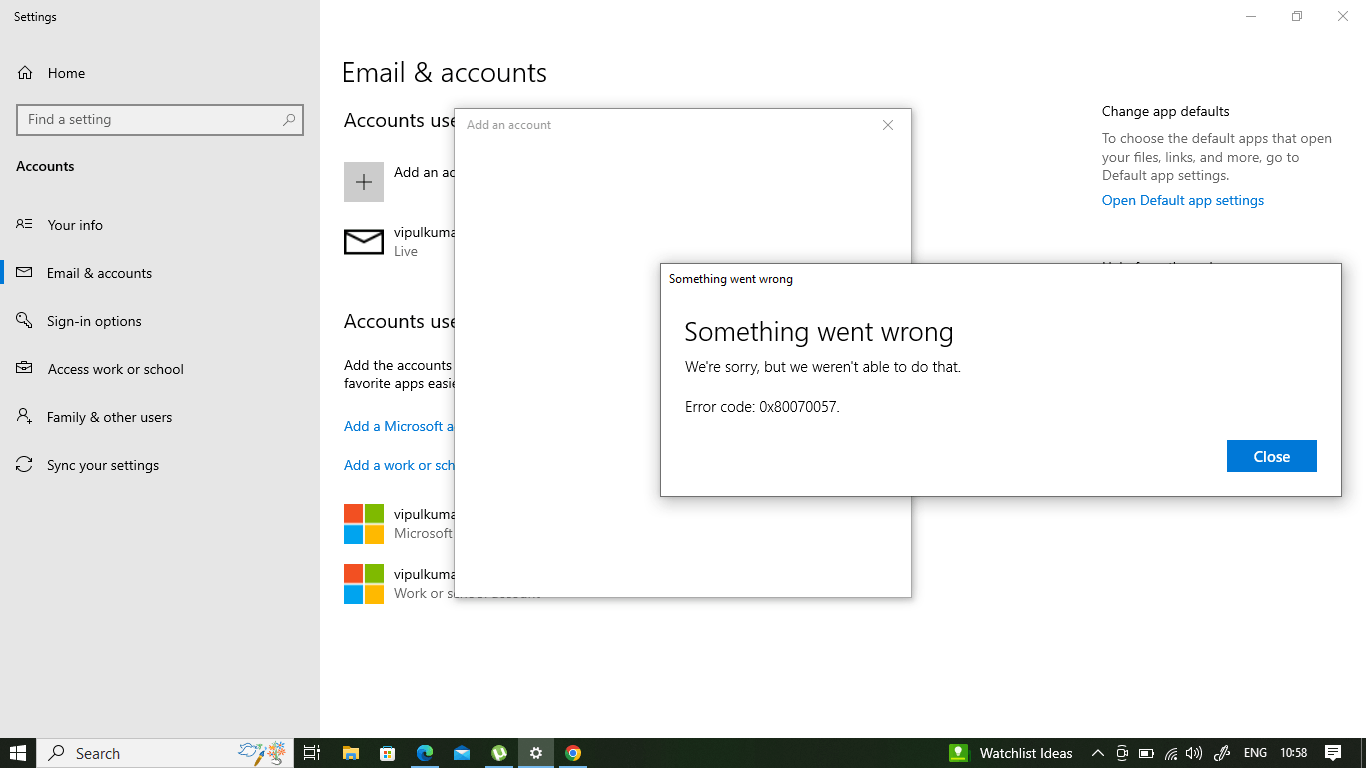1366x768 pixels.
Task: Click Close button in error dialog
Action: point(1271,456)
